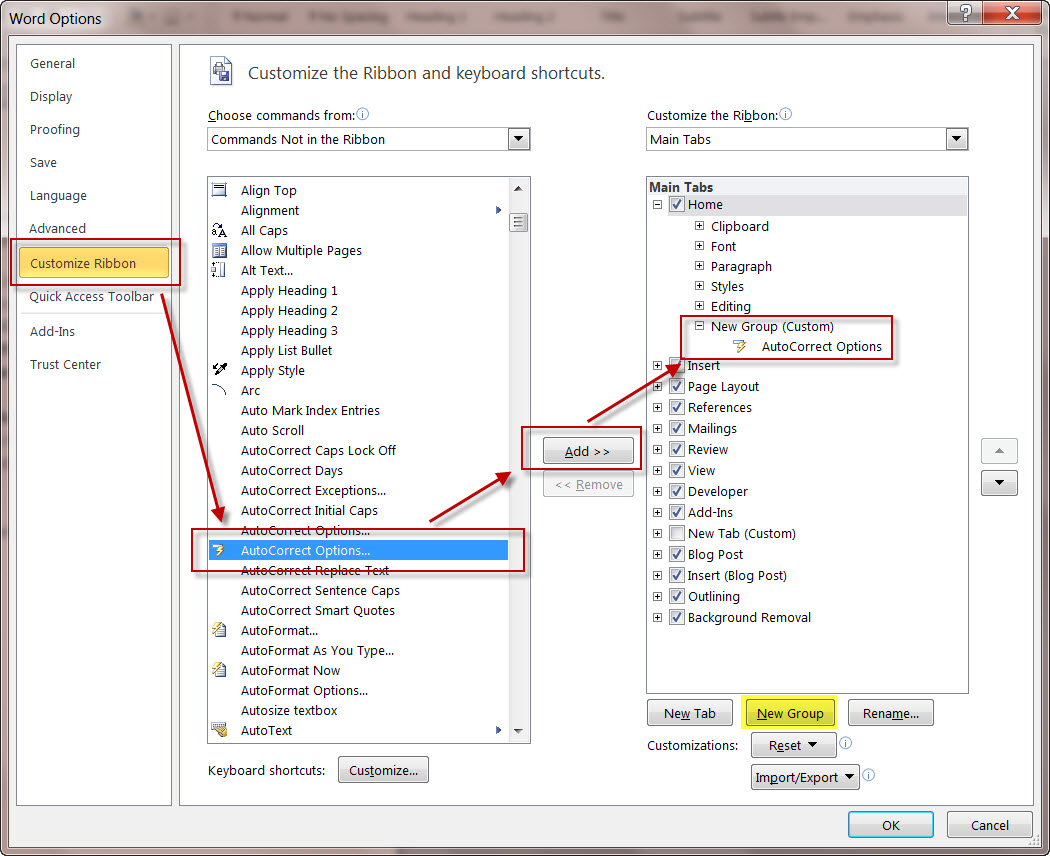Select Customize Ribbon category

click(x=94, y=263)
